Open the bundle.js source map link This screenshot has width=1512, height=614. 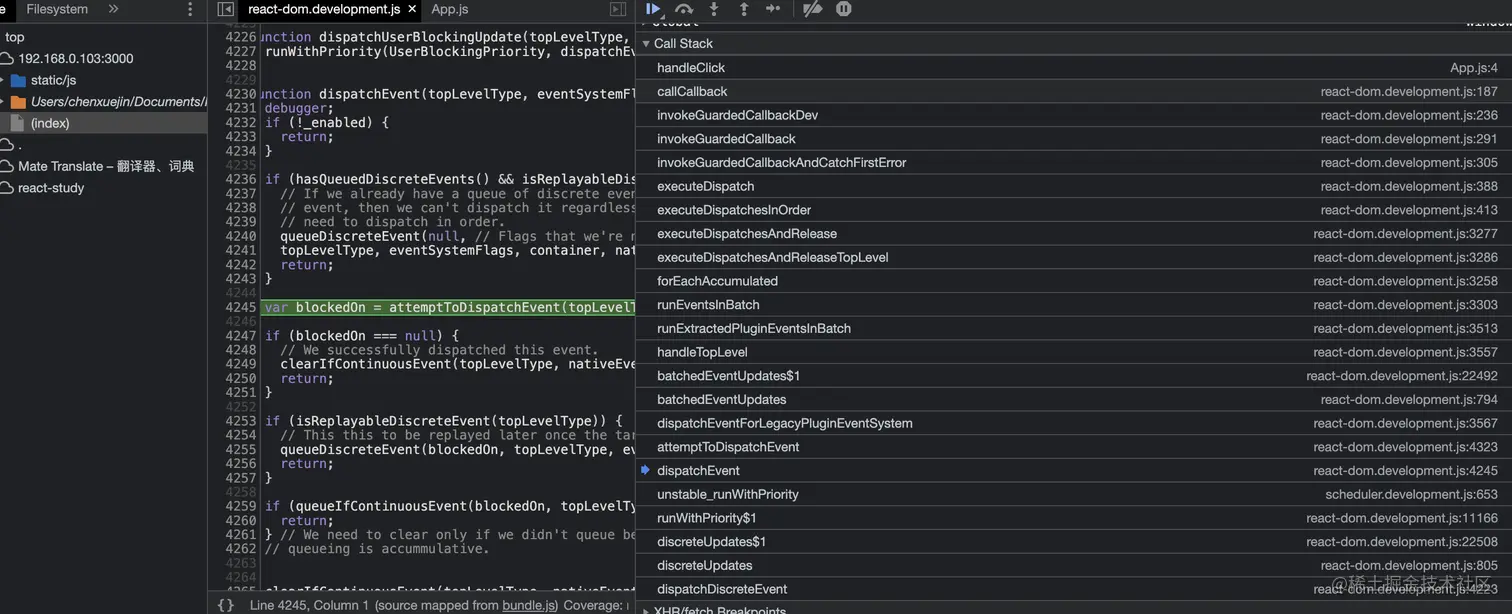(x=530, y=605)
